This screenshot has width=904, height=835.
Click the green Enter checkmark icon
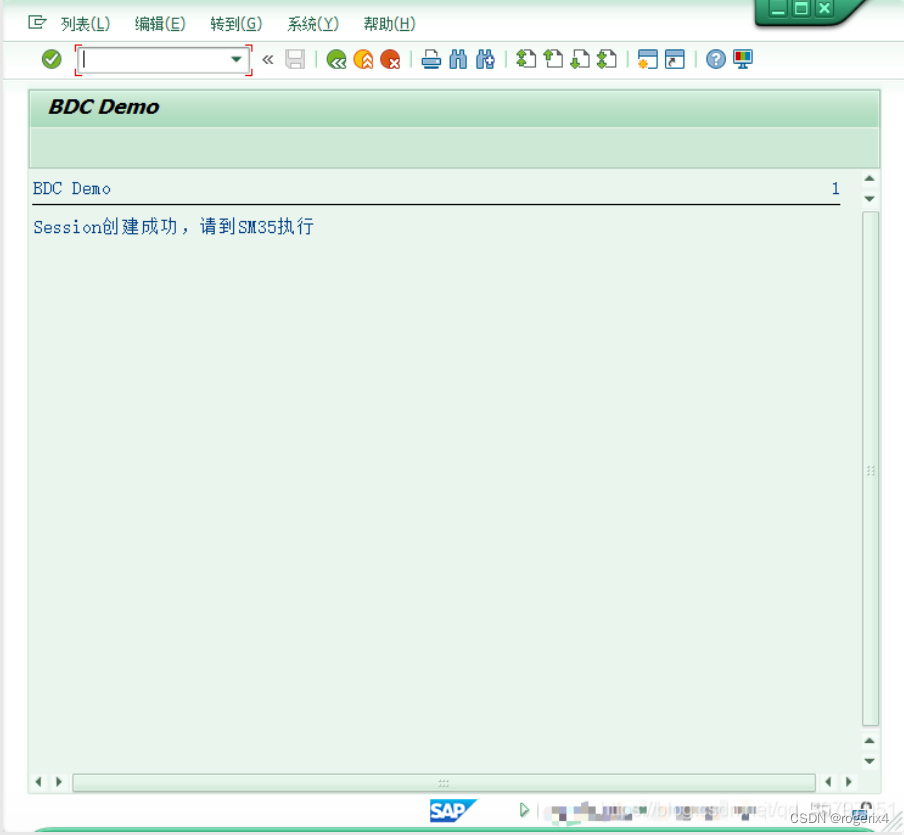coord(51,59)
